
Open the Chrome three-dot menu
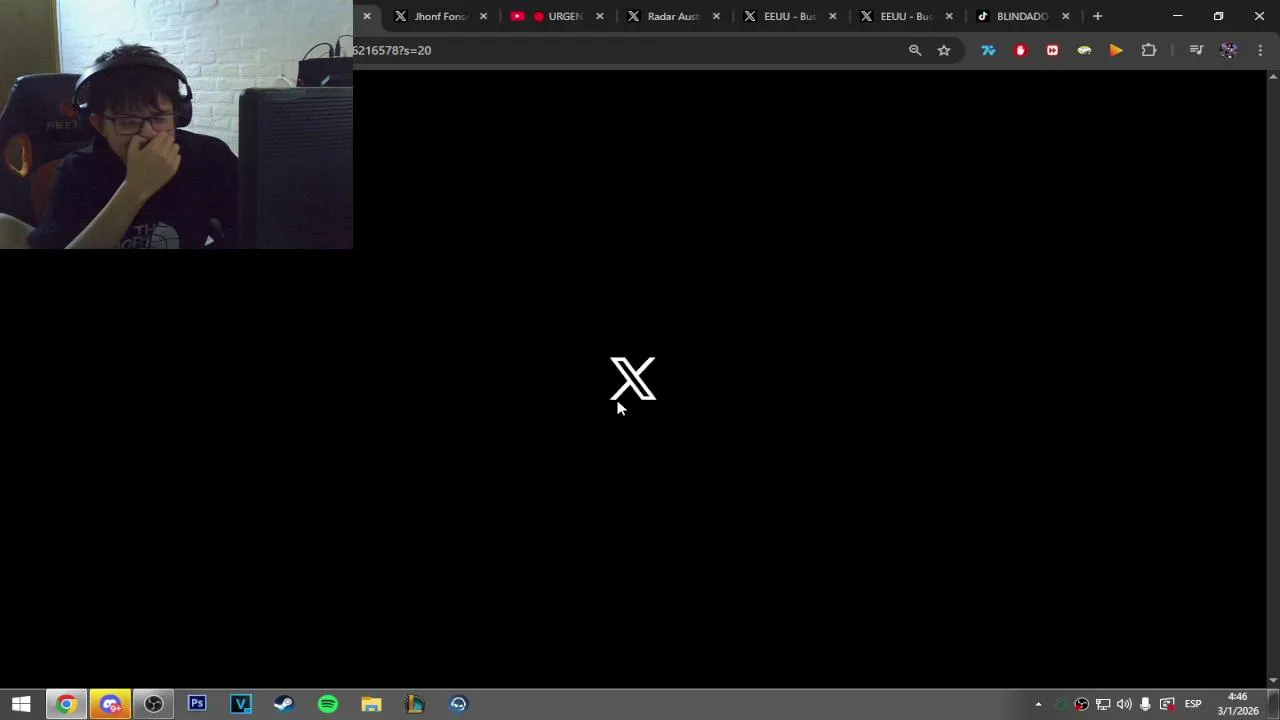coord(1260,50)
